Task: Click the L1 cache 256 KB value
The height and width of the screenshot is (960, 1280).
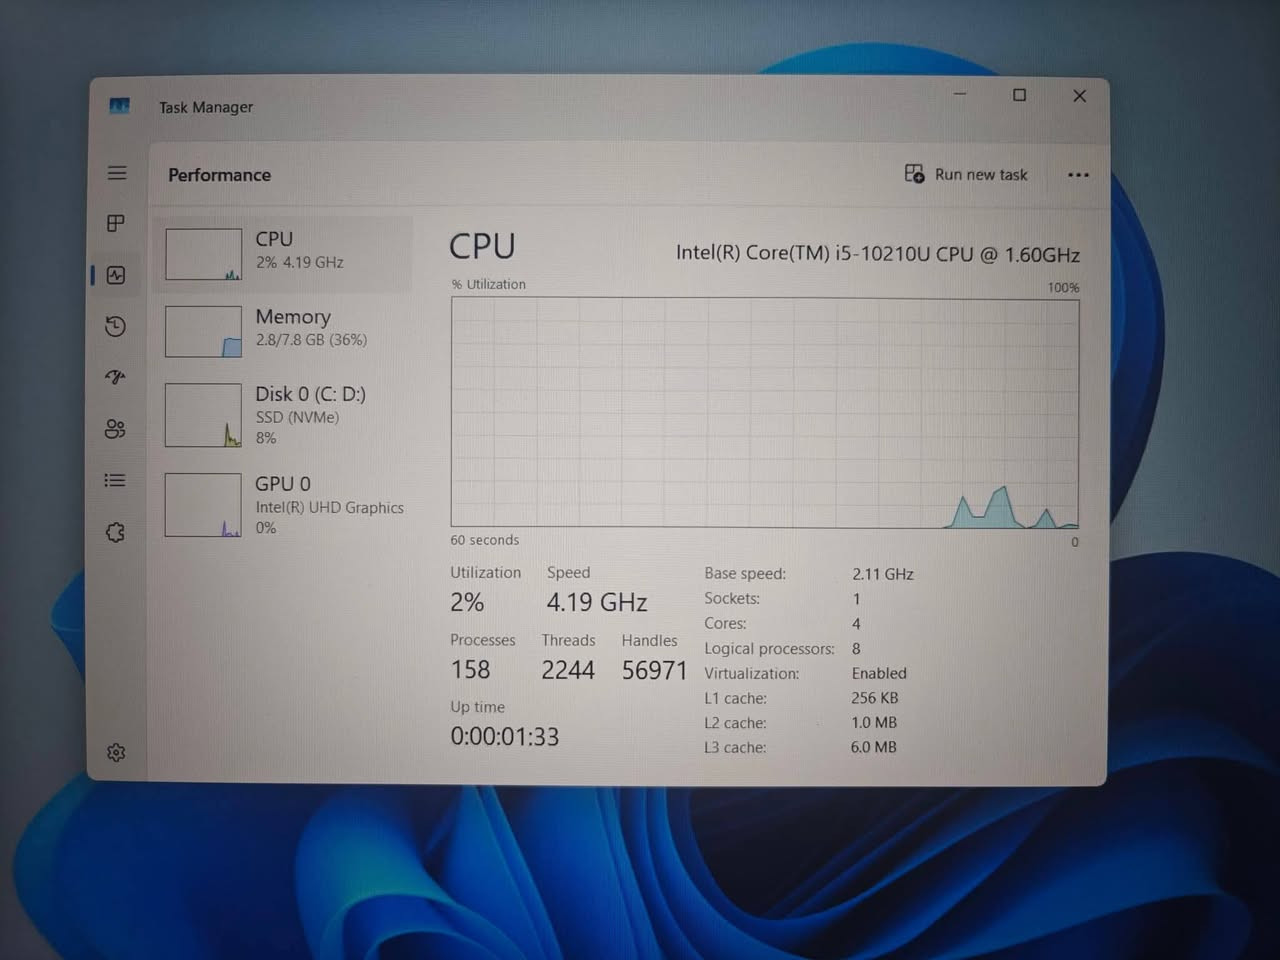Action: (875, 698)
